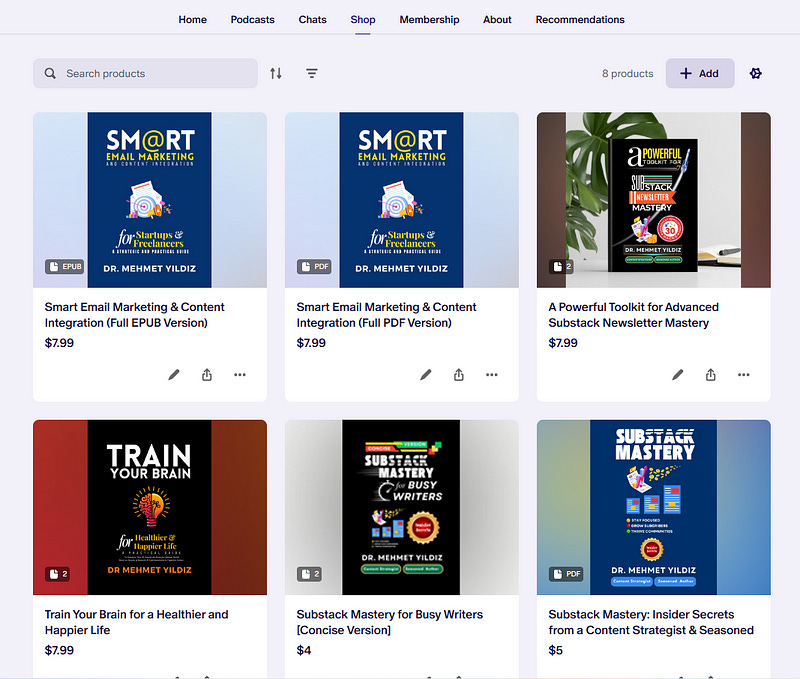Click PDF badge on Smart Email cover
800x679 pixels.
[314, 266]
